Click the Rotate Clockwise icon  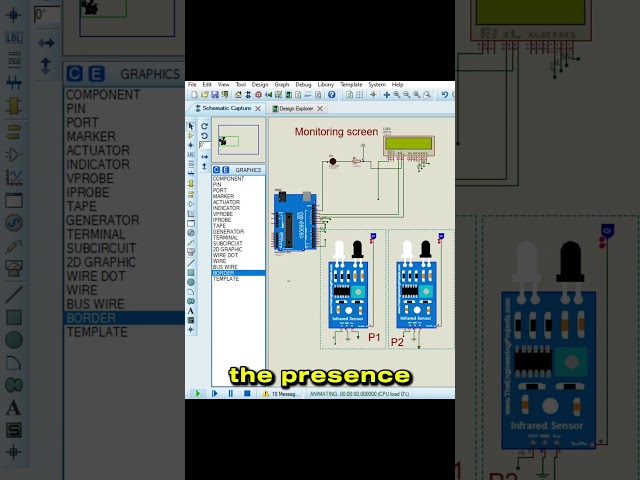click(204, 126)
